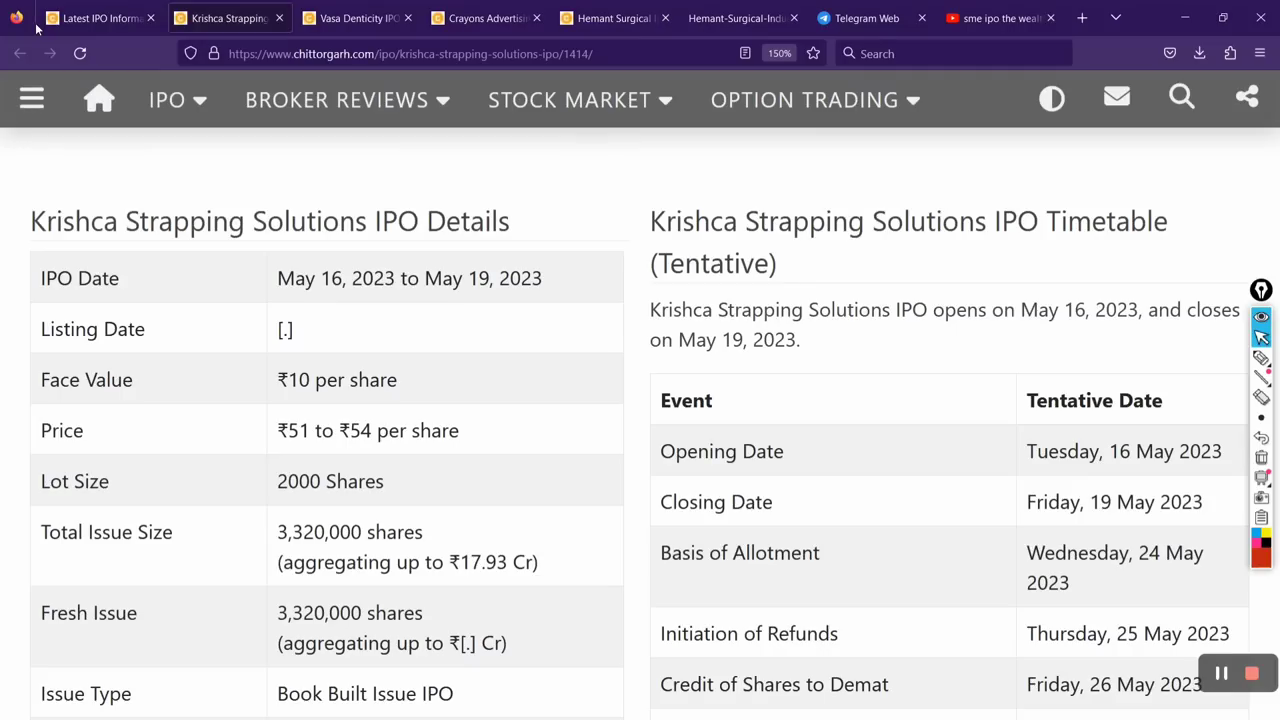The width and height of the screenshot is (1280, 720).
Task: Open the list all tabs dropdown
Action: [1116, 18]
